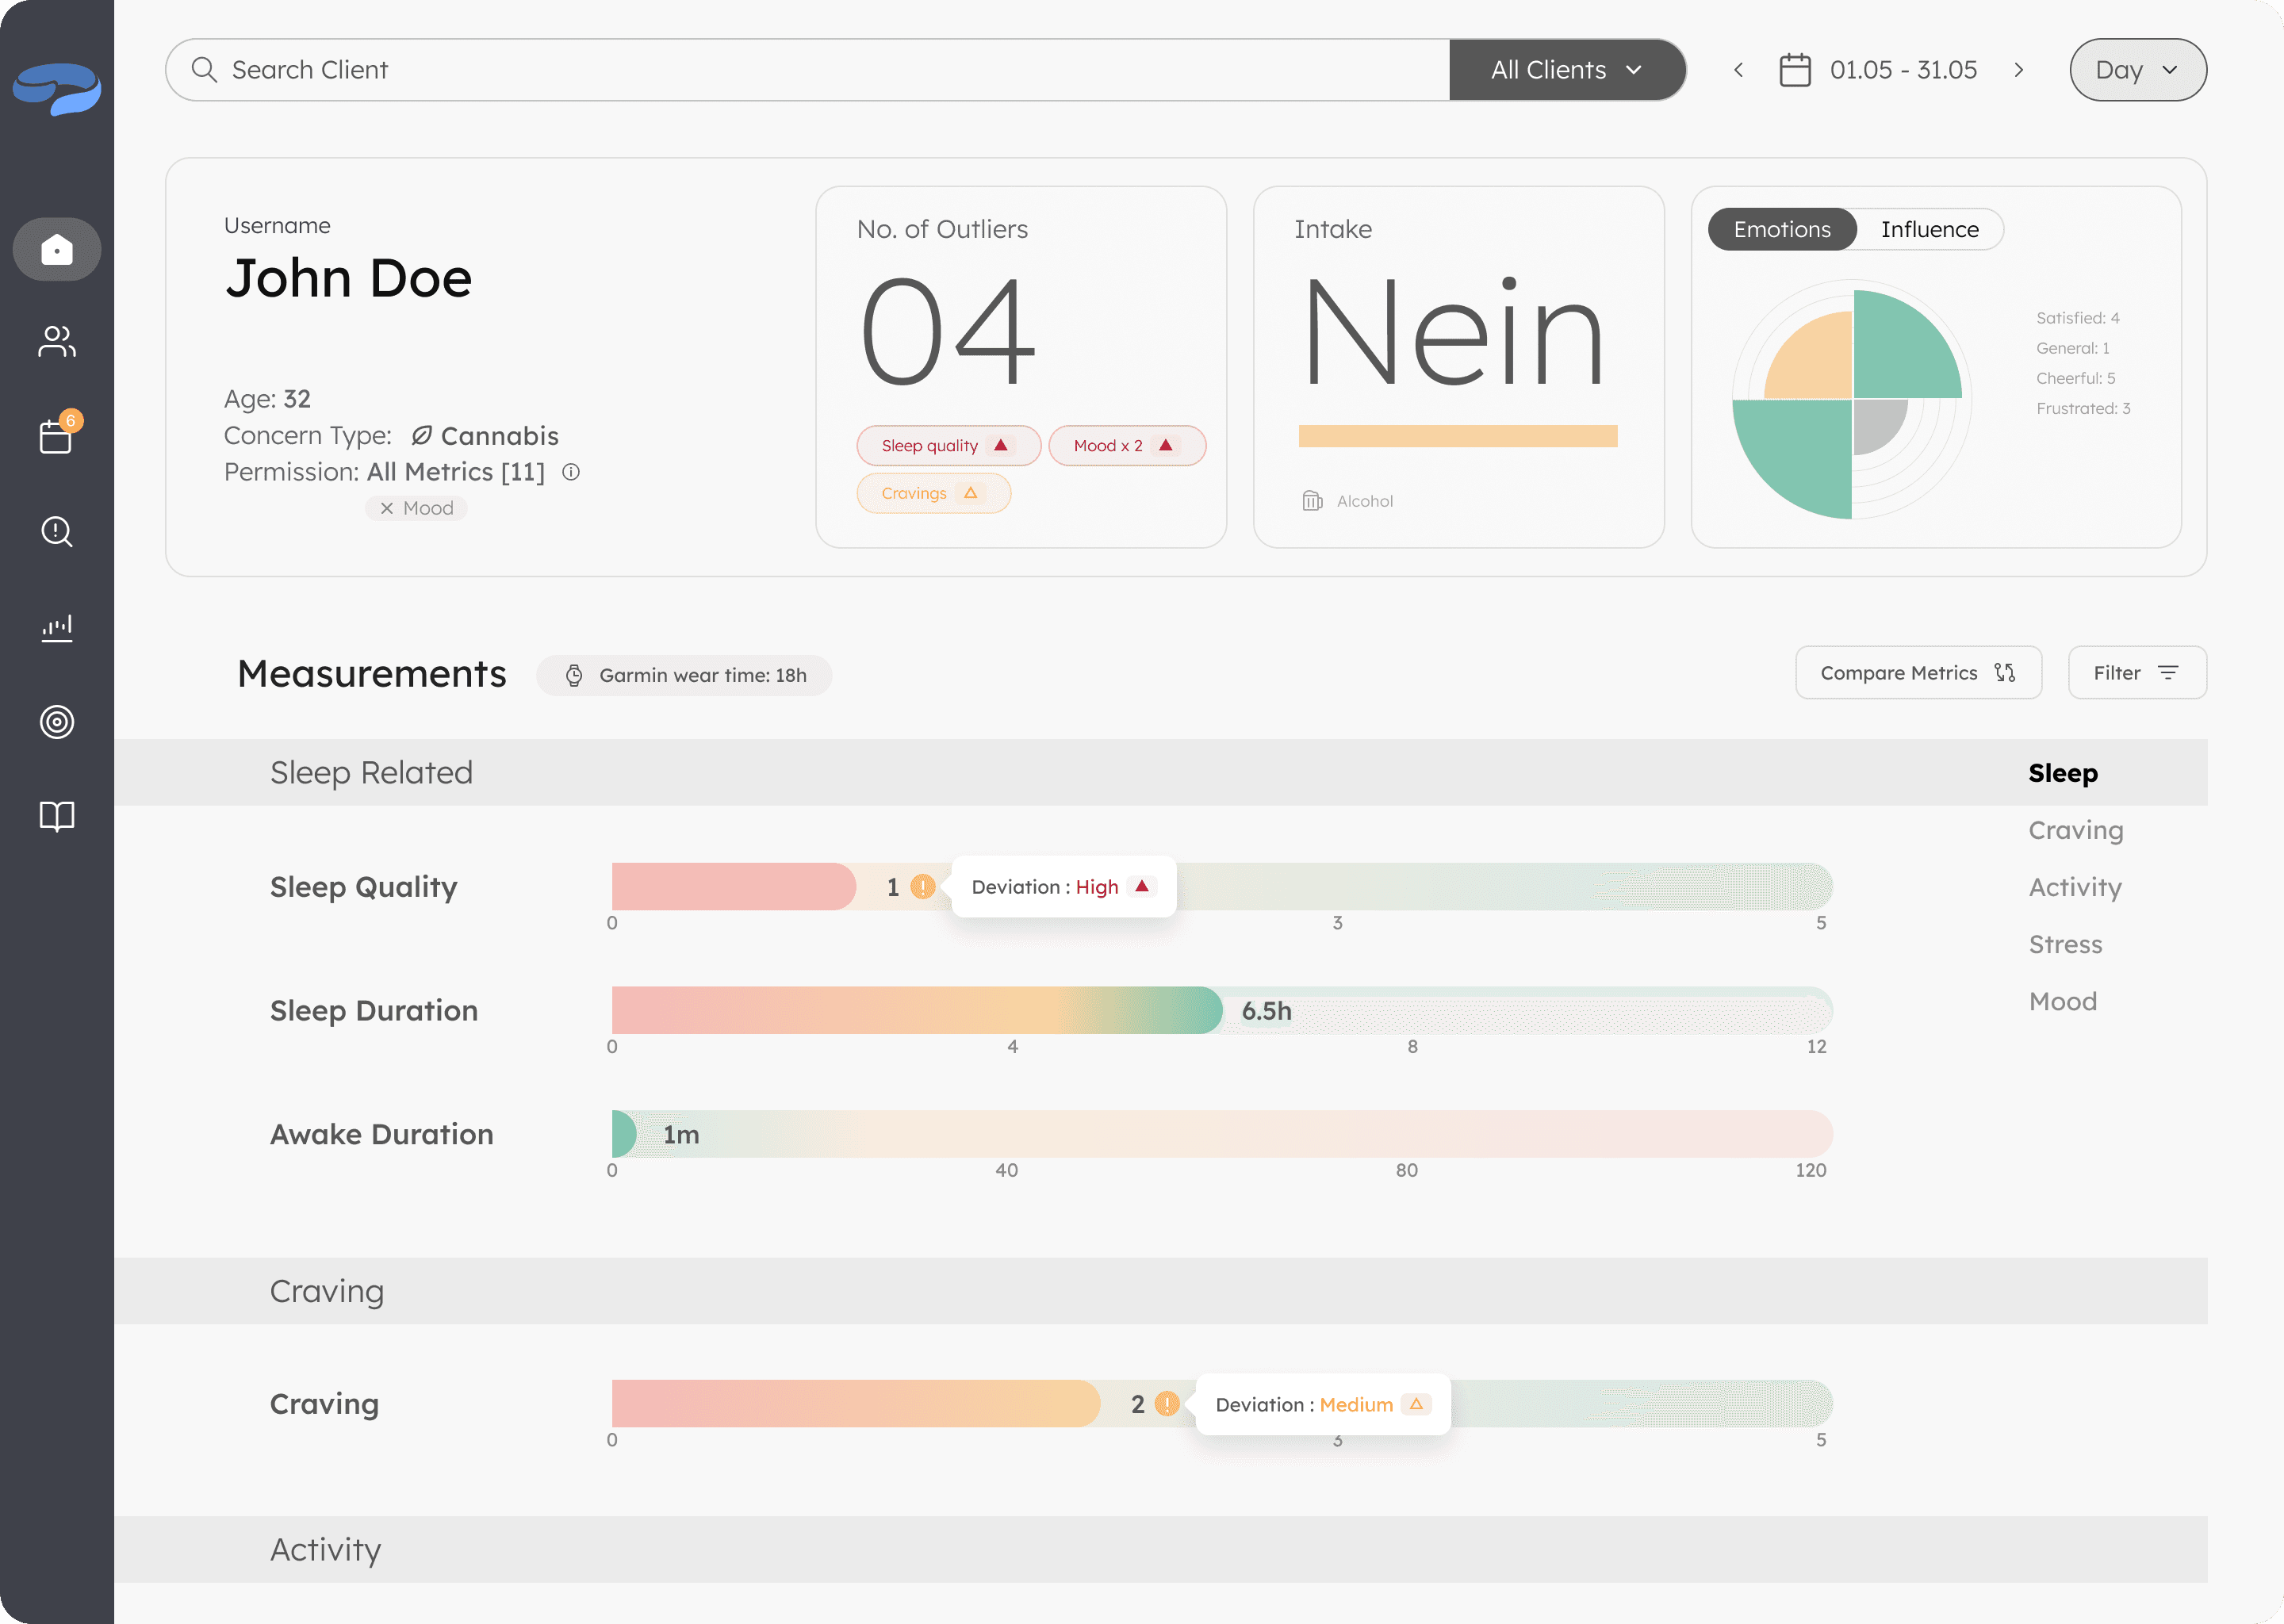Expand the All Clients dropdown
2284x1624 pixels.
point(1566,70)
